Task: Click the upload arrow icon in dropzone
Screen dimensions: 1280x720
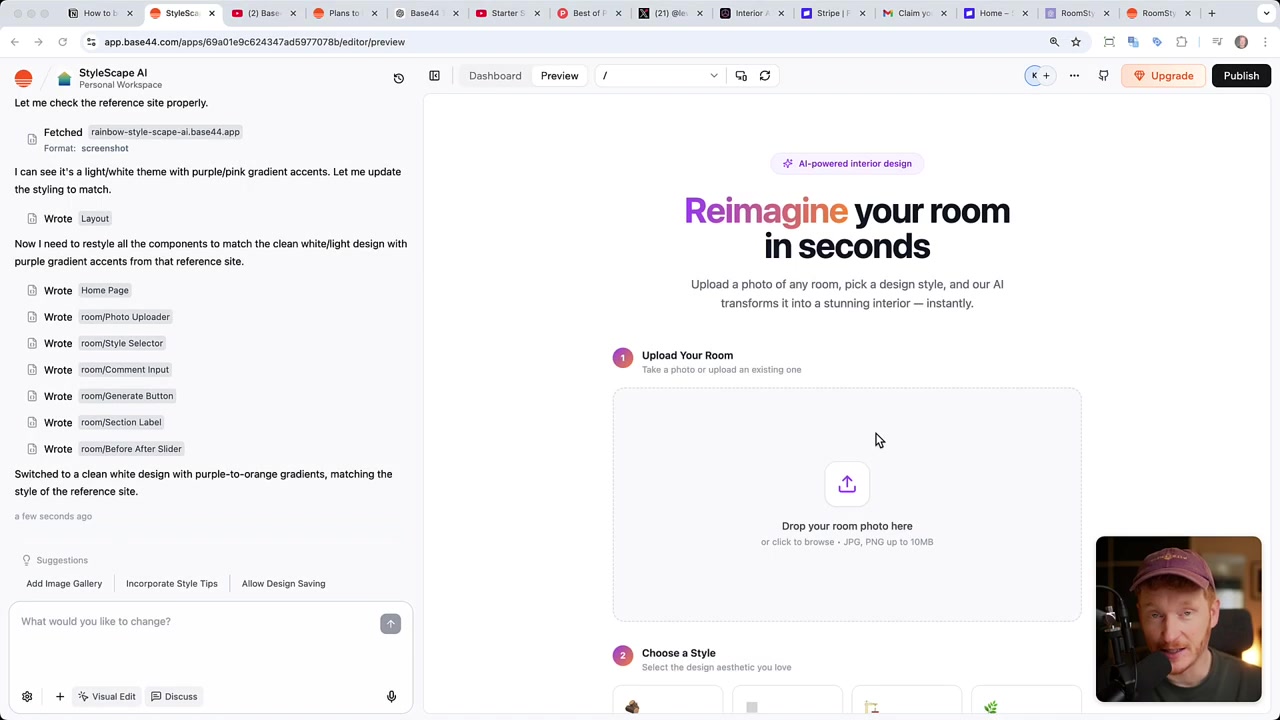Action: (x=847, y=484)
